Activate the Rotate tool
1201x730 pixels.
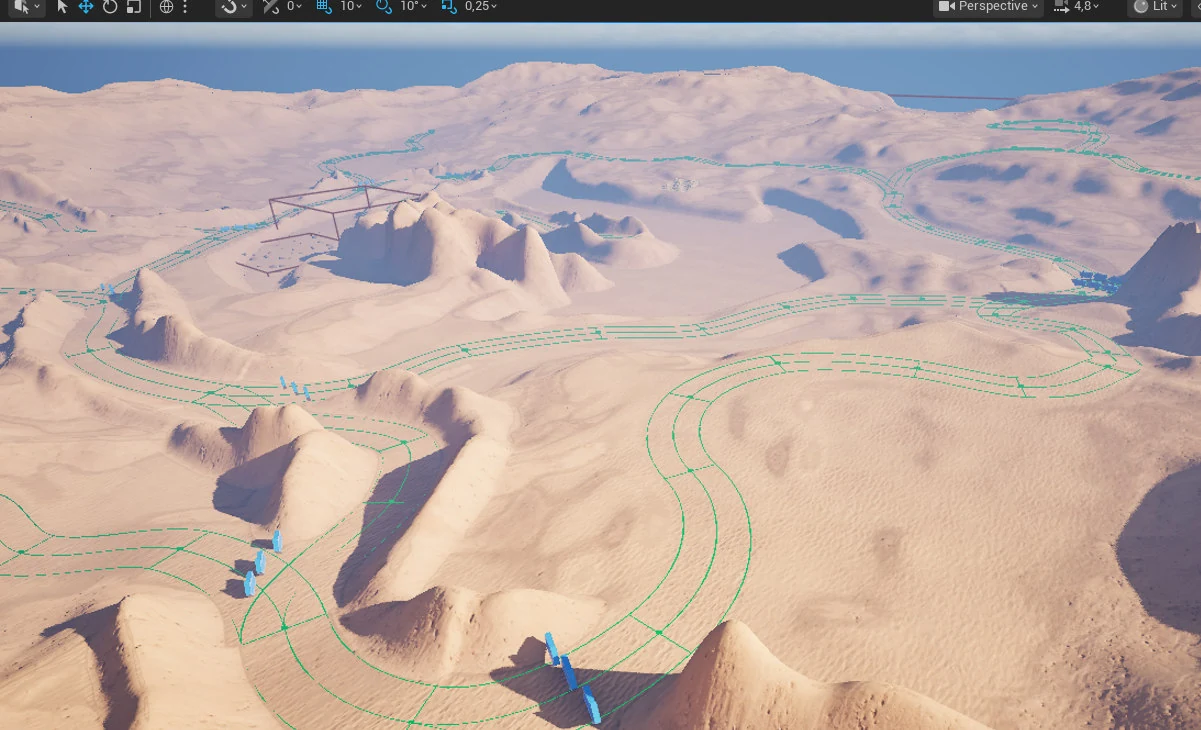[110, 7]
